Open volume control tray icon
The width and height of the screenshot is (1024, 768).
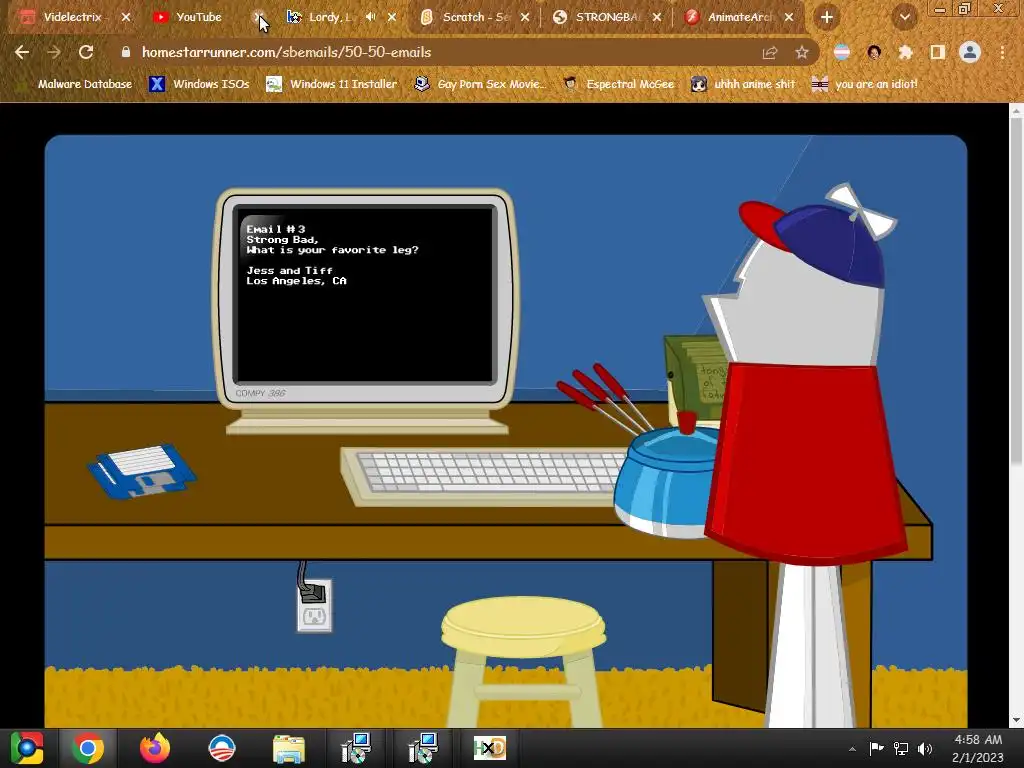click(925, 748)
